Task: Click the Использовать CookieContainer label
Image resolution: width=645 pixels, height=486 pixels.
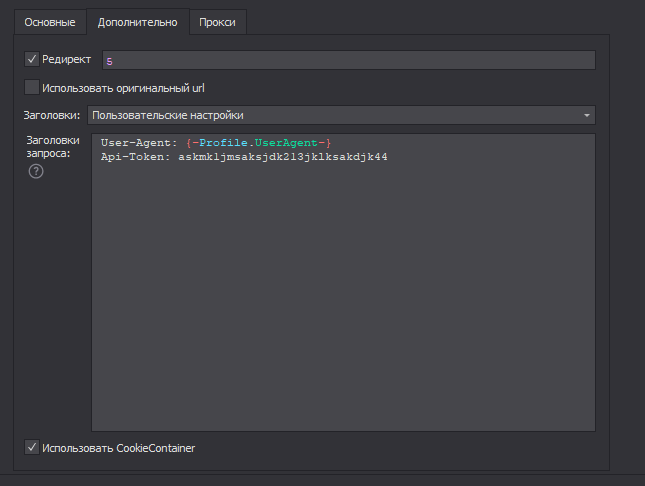Action: tap(118, 448)
